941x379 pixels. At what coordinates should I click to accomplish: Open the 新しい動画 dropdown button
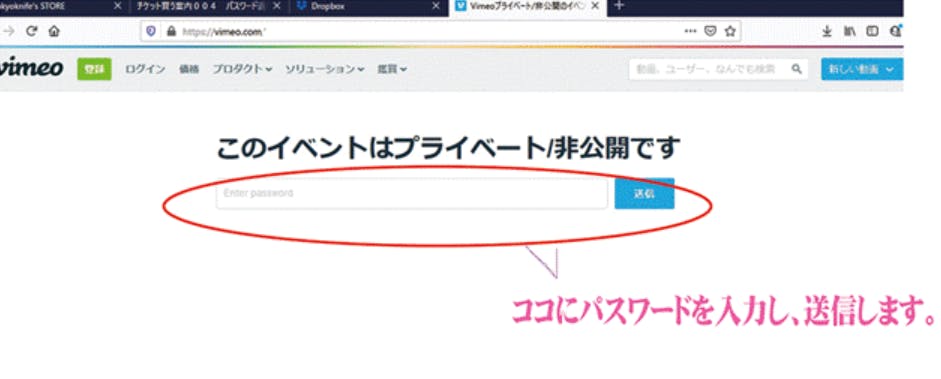[x=862, y=70]
